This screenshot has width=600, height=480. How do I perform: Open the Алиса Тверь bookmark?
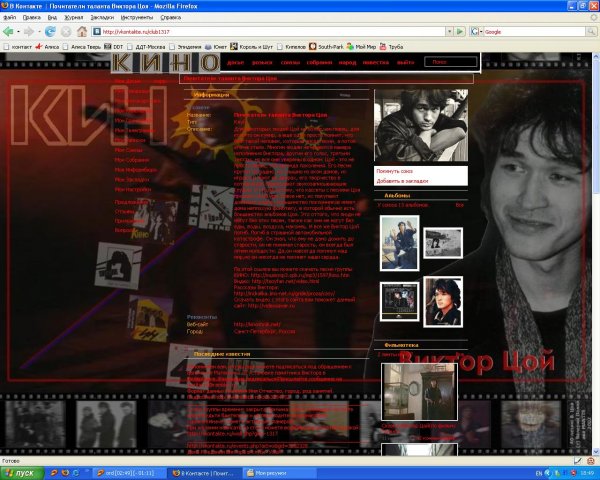(82, 47)
